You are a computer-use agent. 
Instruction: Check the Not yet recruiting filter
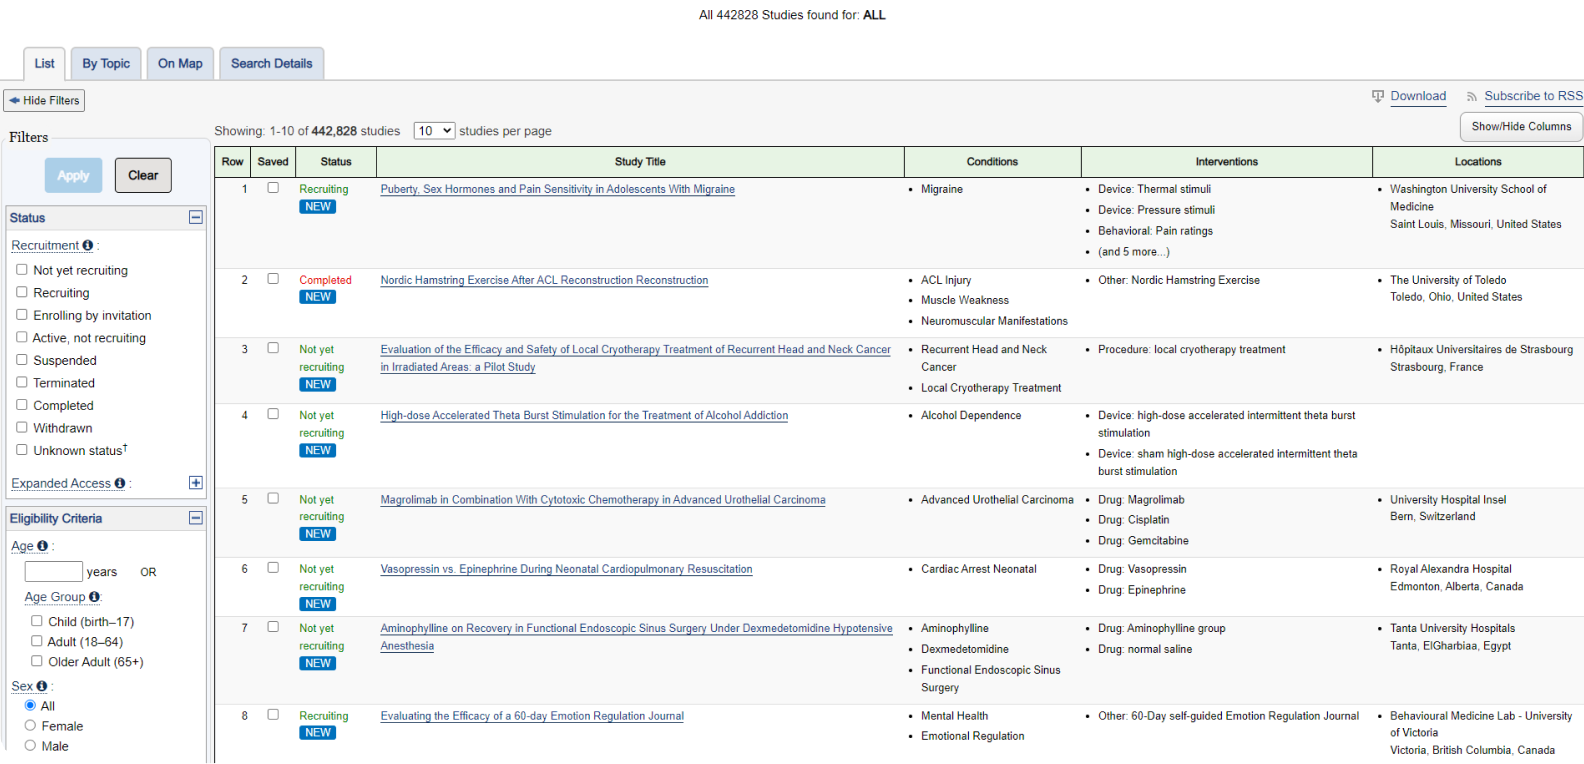coord(22,270)
